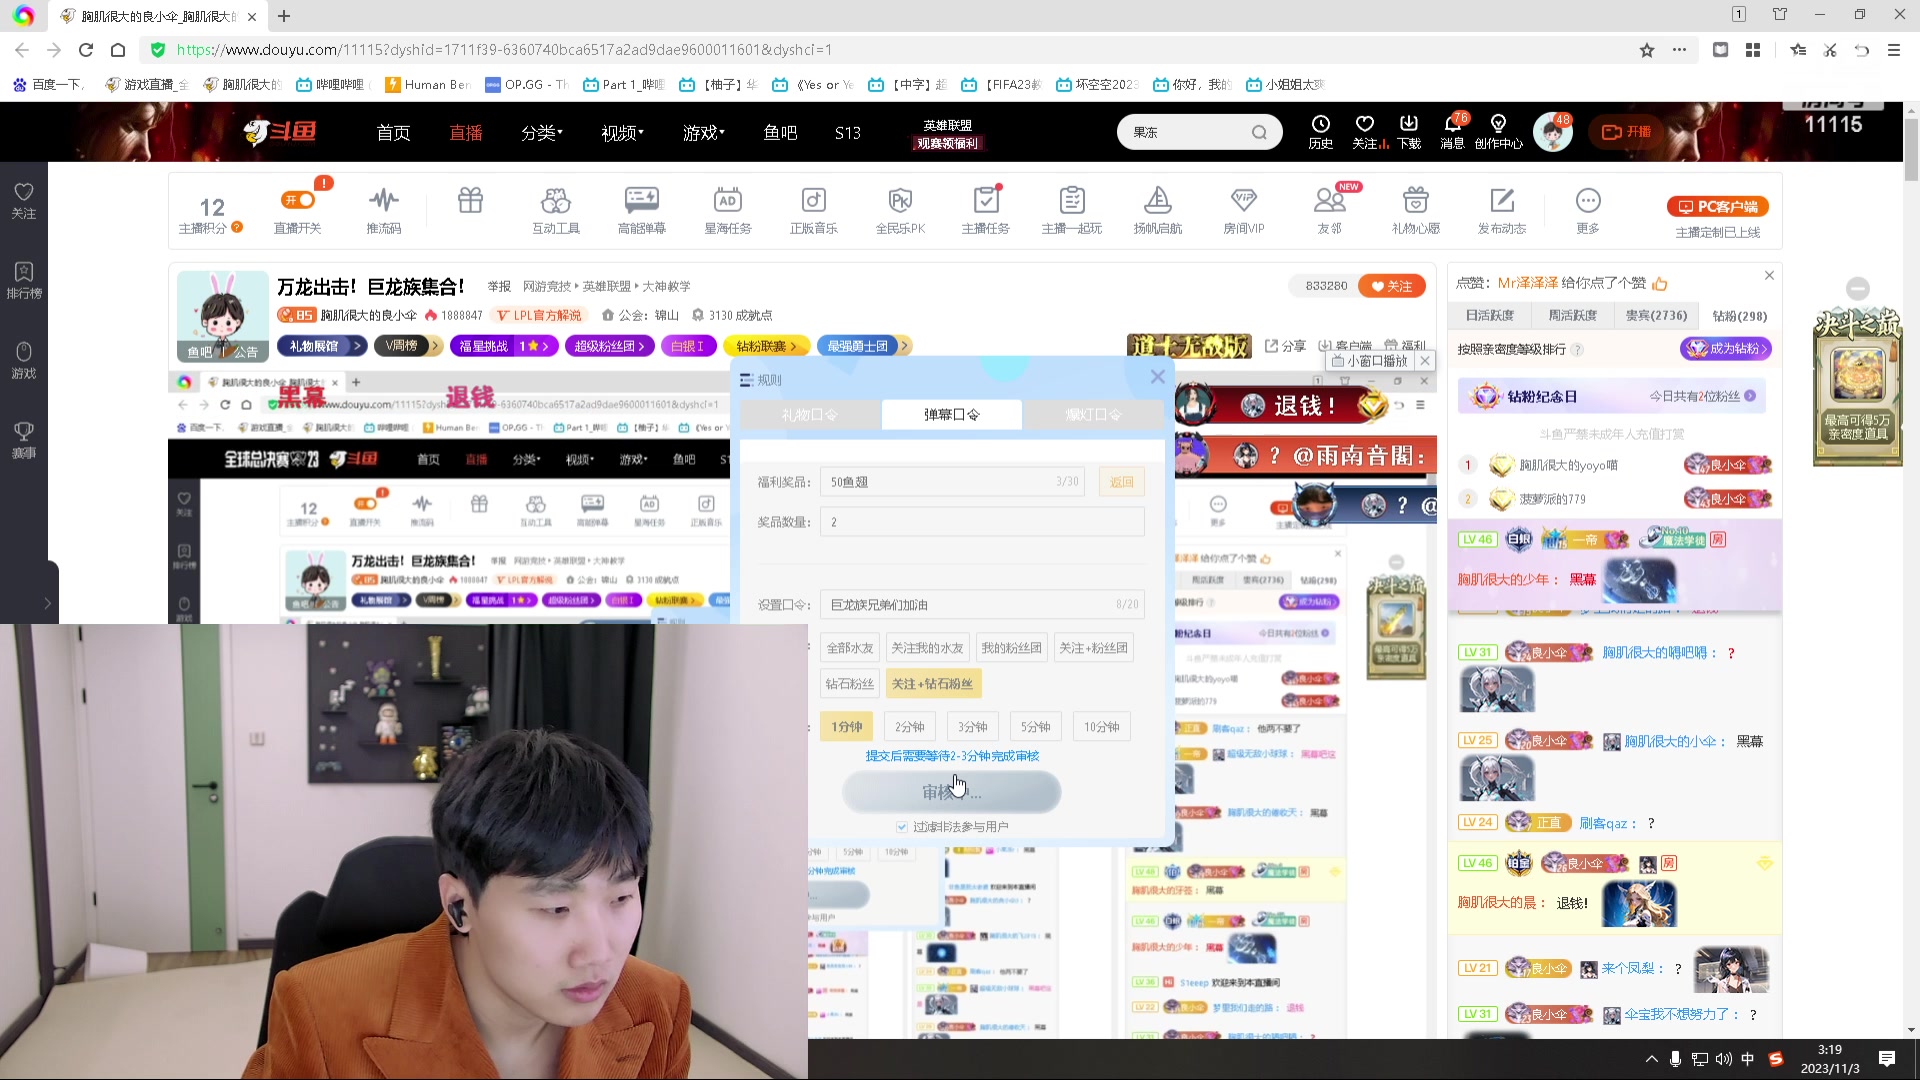This screenshot has height=1080, width=1920.
Task: Expand the 钻粉联赛 badge
Action: point(766,346)
